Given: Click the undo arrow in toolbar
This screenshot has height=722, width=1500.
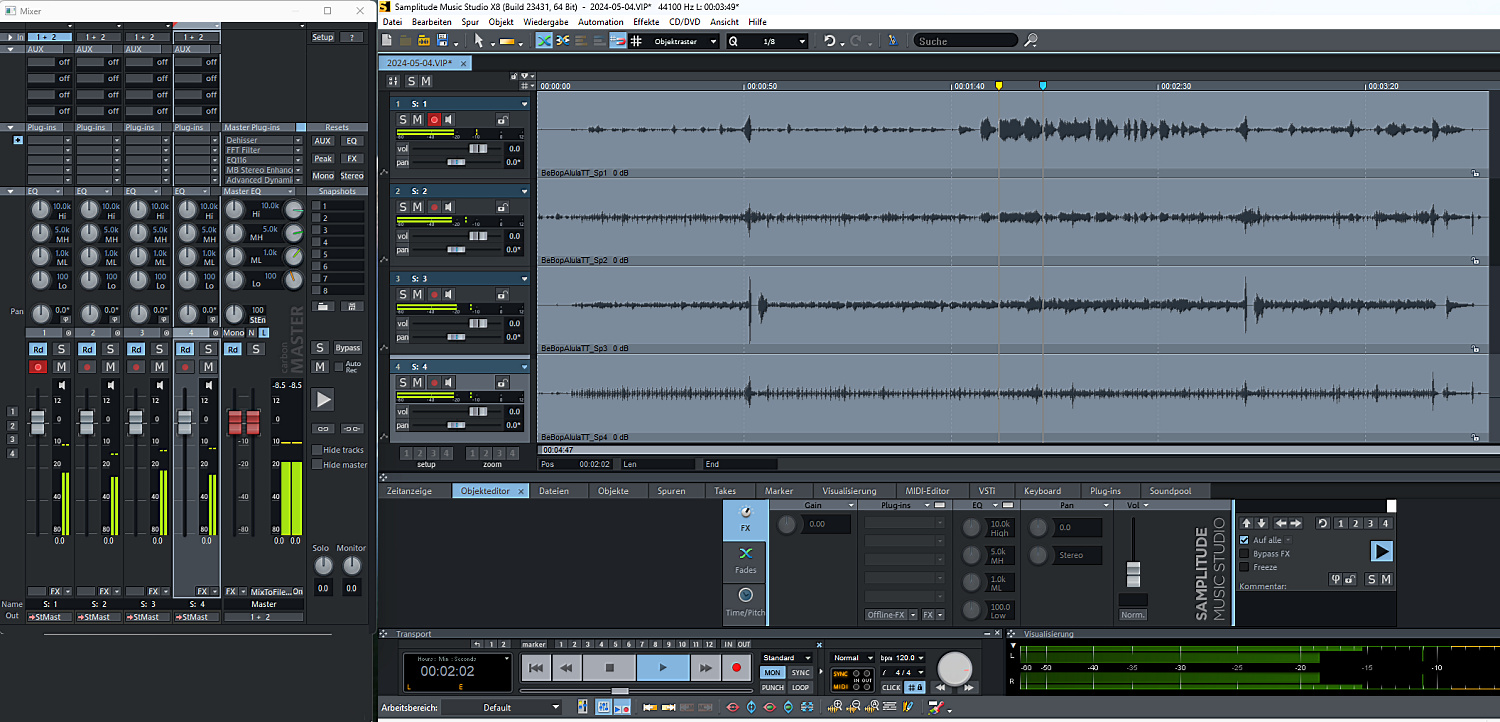Looking at the screenshot, I should click(829, 41).
